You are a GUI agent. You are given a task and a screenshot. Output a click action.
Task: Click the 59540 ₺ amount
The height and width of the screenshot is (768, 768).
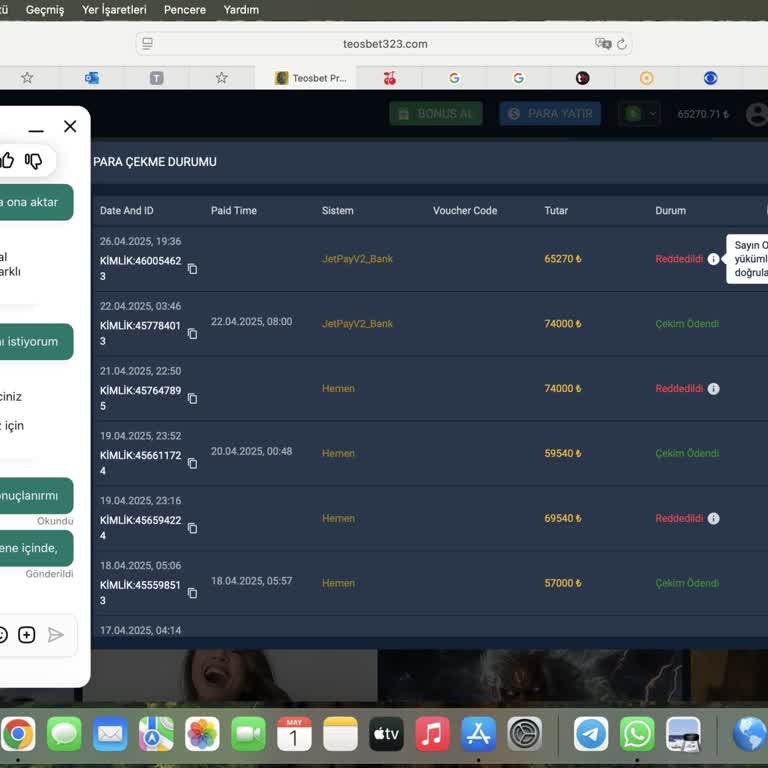point(563,454)
